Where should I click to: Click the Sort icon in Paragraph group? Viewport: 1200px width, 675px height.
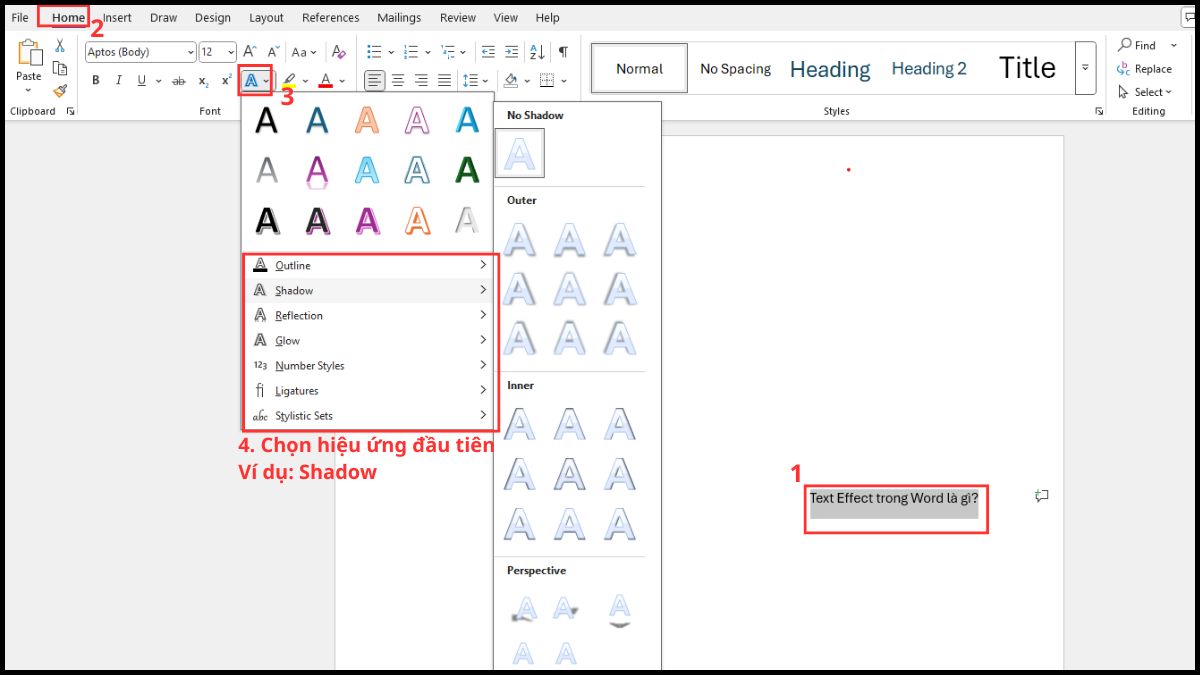point(537,52)
